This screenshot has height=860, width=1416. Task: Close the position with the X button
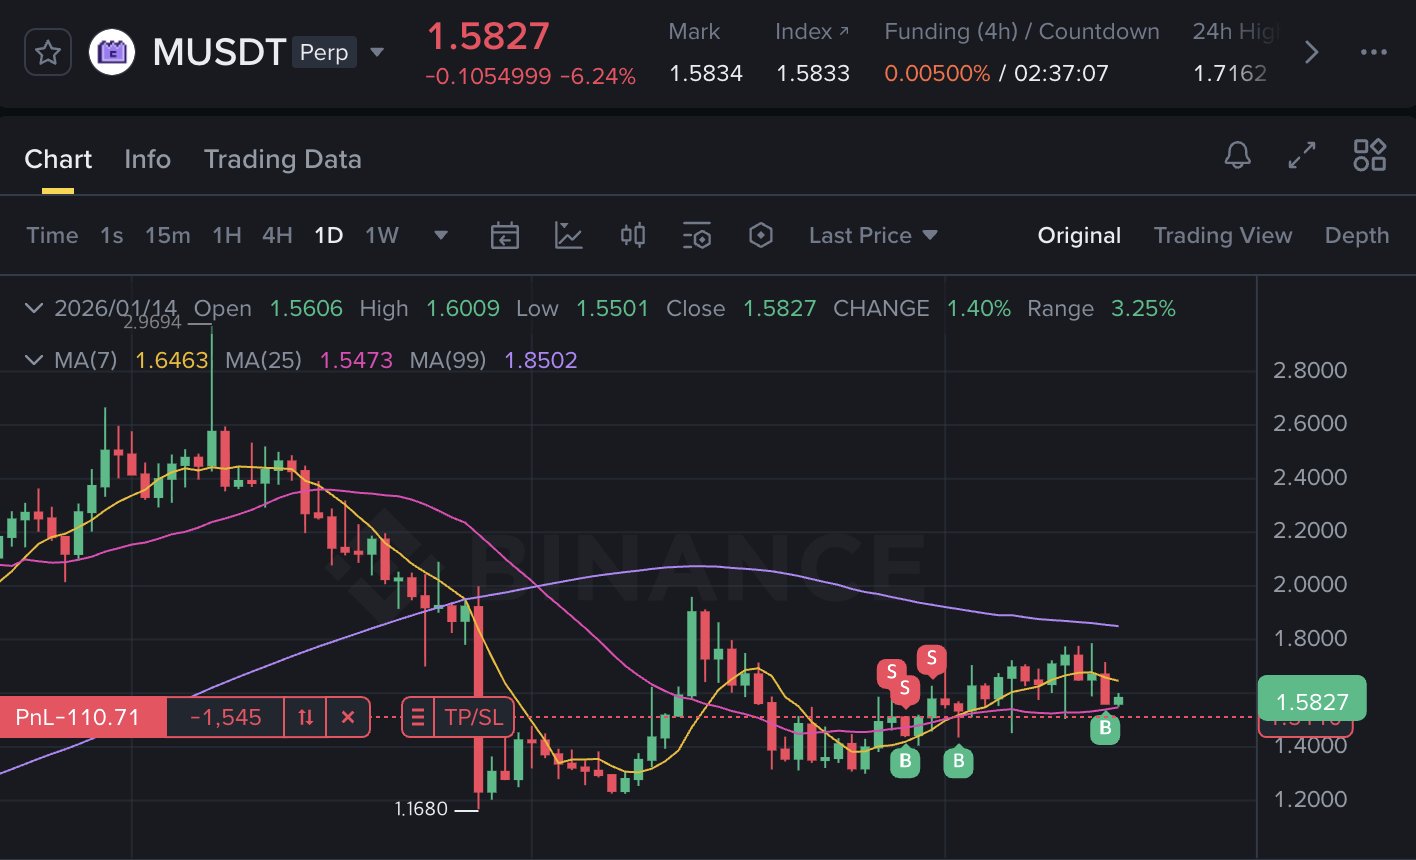point(348,717)
